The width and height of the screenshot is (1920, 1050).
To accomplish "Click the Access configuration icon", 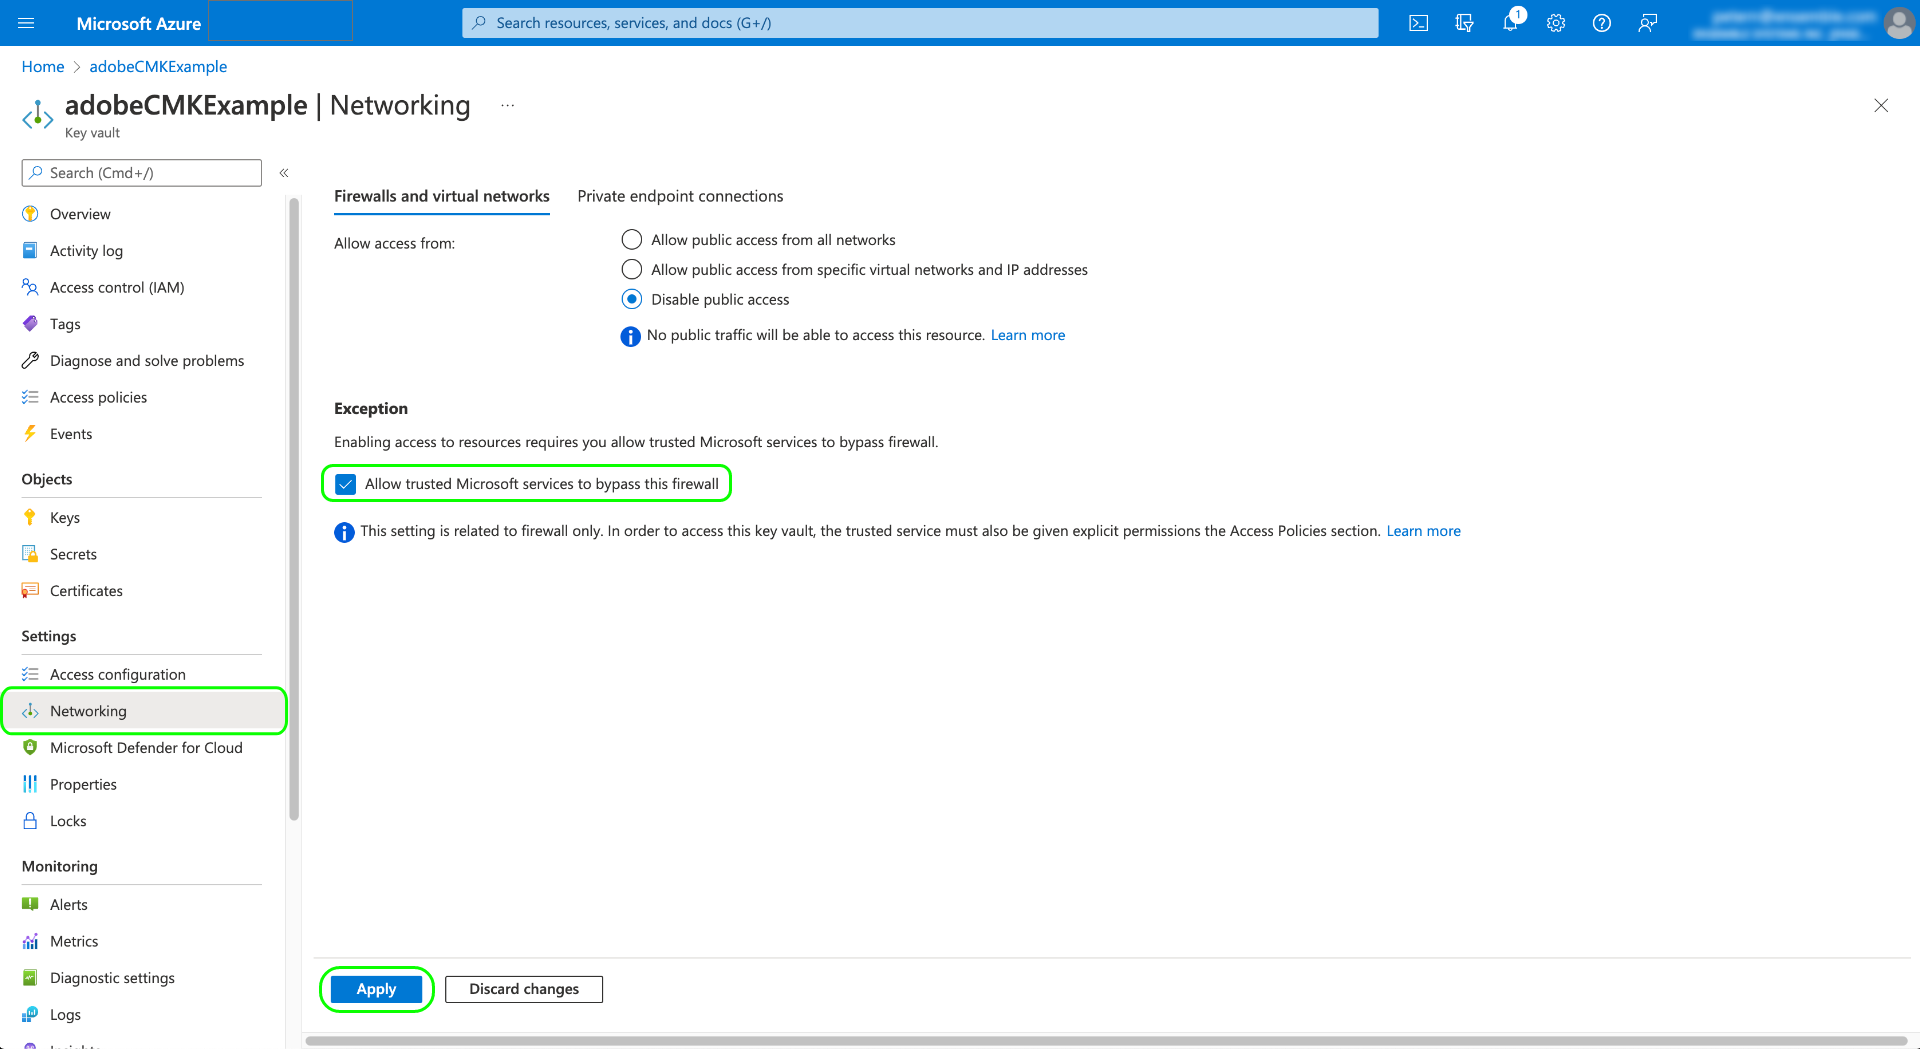I will 30,674.
